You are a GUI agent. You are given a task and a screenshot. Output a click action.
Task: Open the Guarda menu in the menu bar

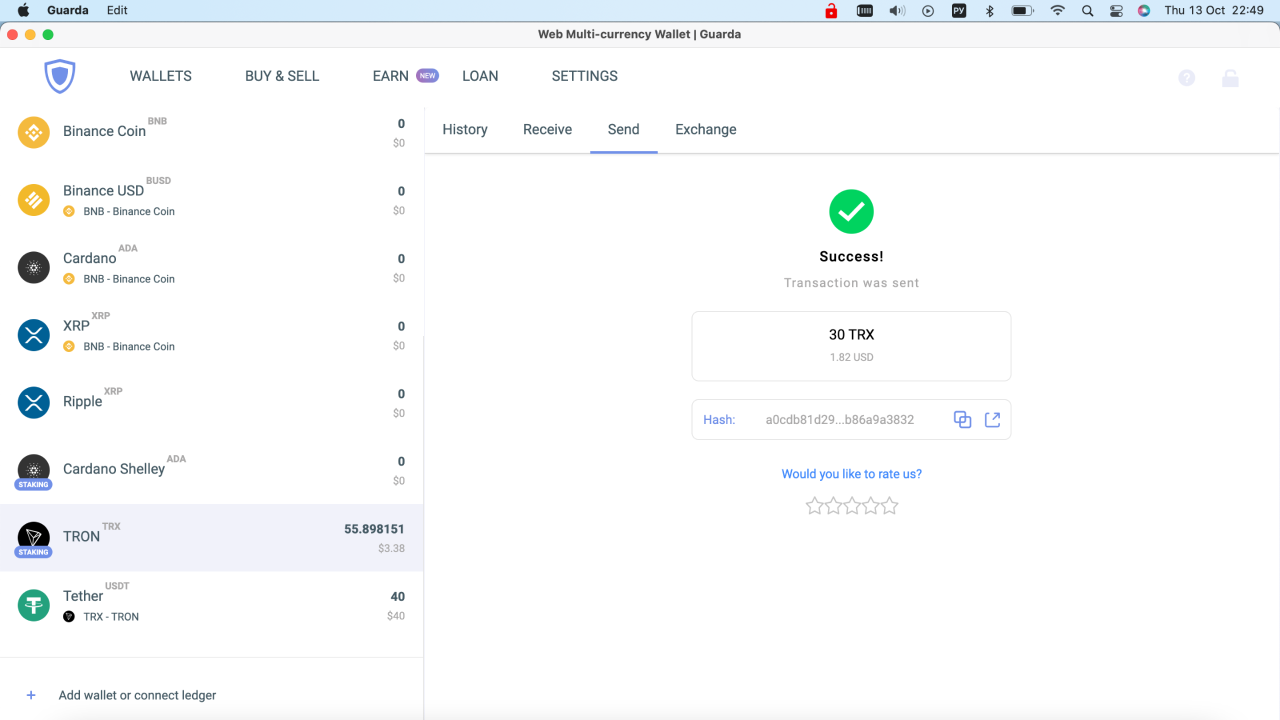(68, 10)
